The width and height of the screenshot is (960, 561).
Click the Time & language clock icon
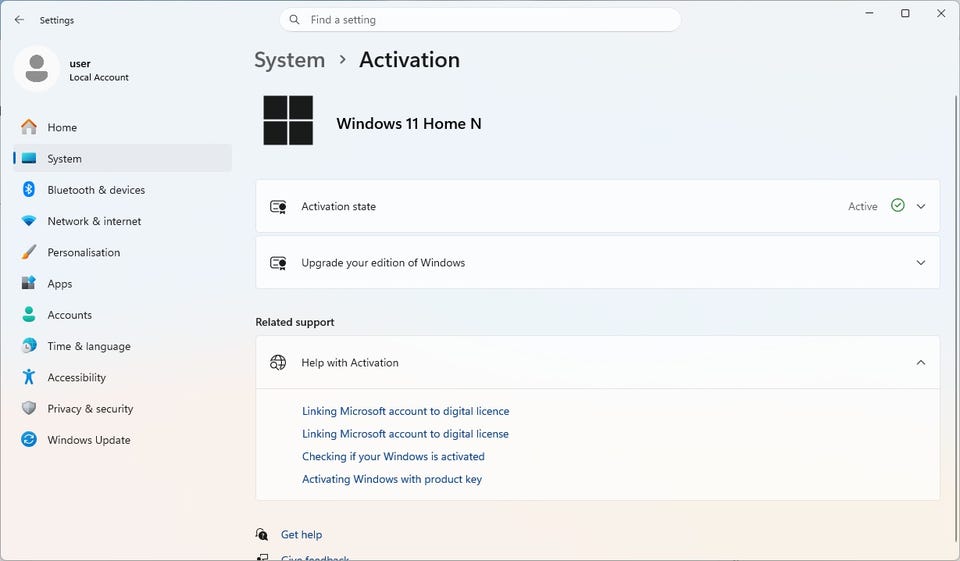click(x=29, y=346)
